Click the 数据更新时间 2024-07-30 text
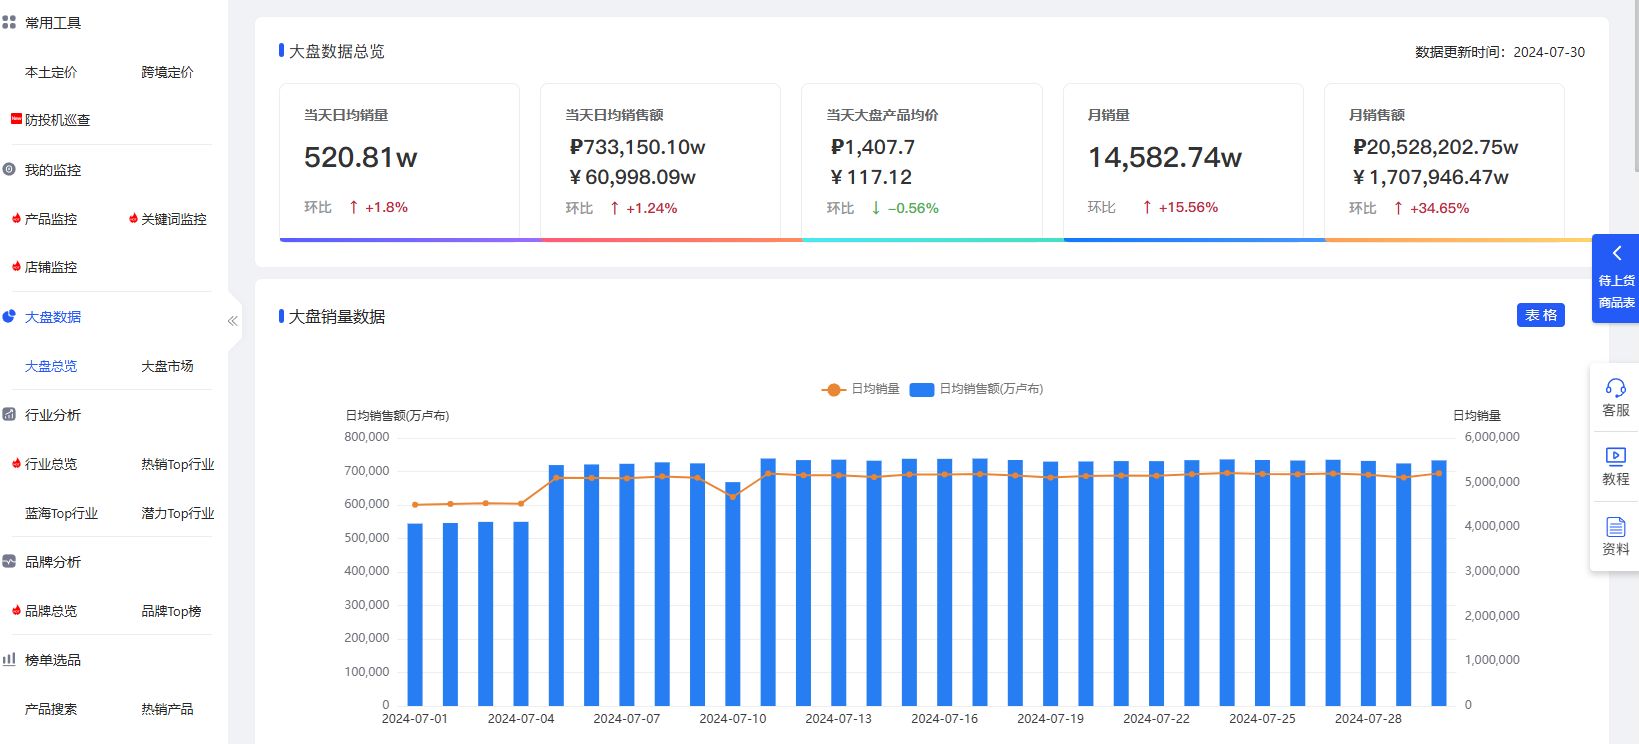Image resolution: width=1639 pixels, height=744 pixels. coord(1500,52)
